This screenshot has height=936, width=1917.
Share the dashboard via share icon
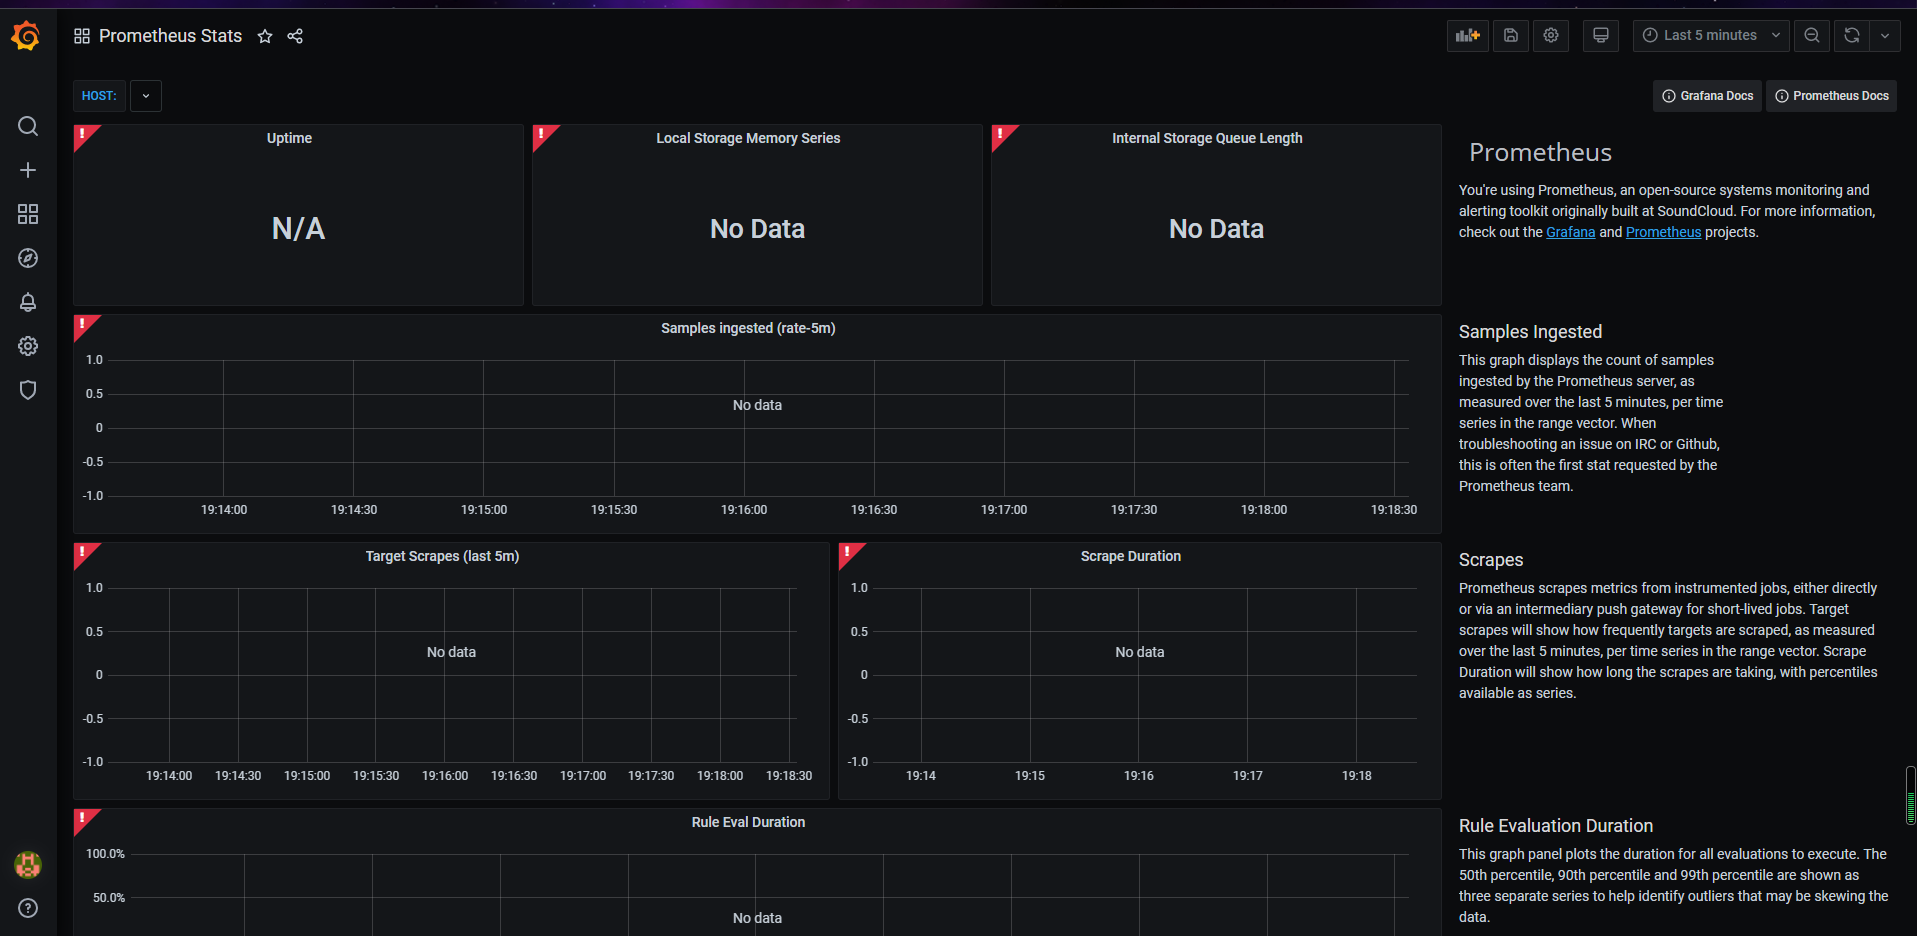click(x=295, y=36)
